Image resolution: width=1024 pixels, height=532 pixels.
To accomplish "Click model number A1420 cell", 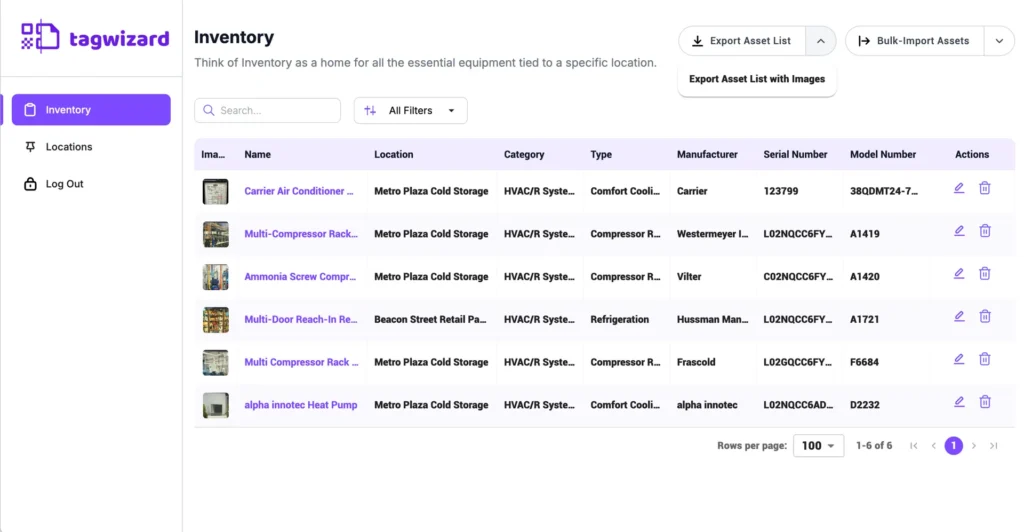I will (865, 277).
